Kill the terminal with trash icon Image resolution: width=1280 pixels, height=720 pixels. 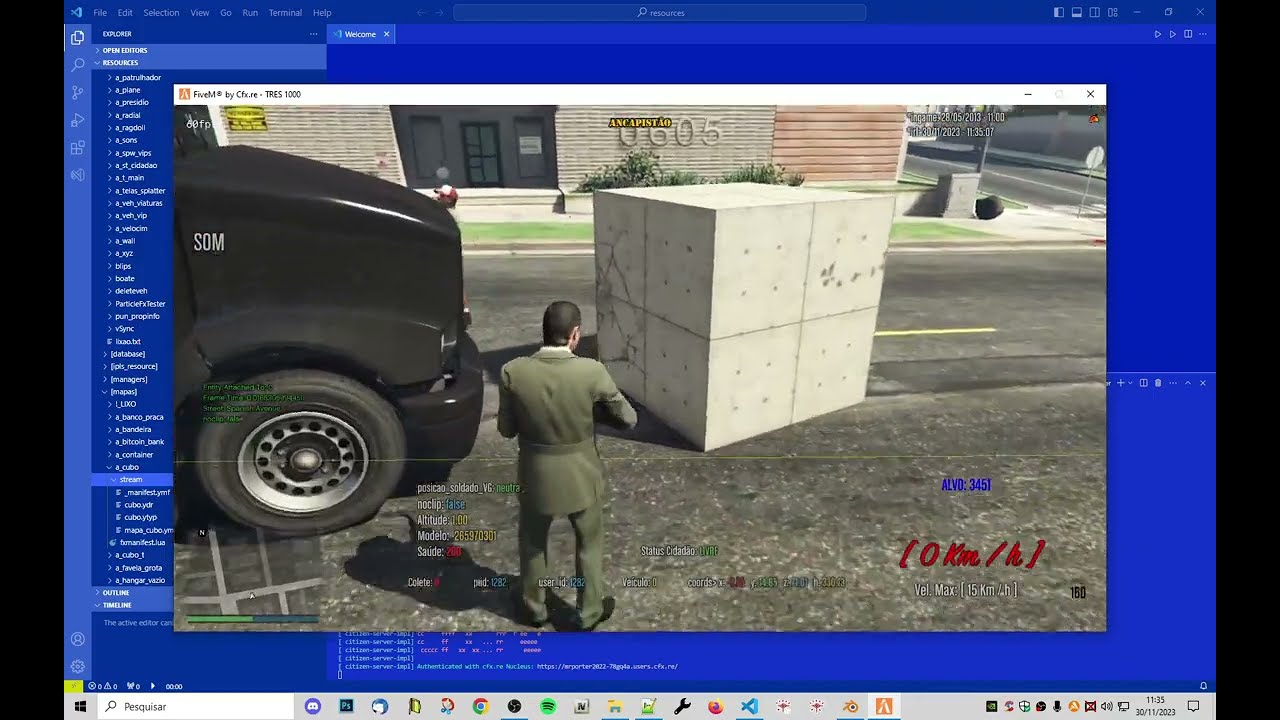(1158, 383)
